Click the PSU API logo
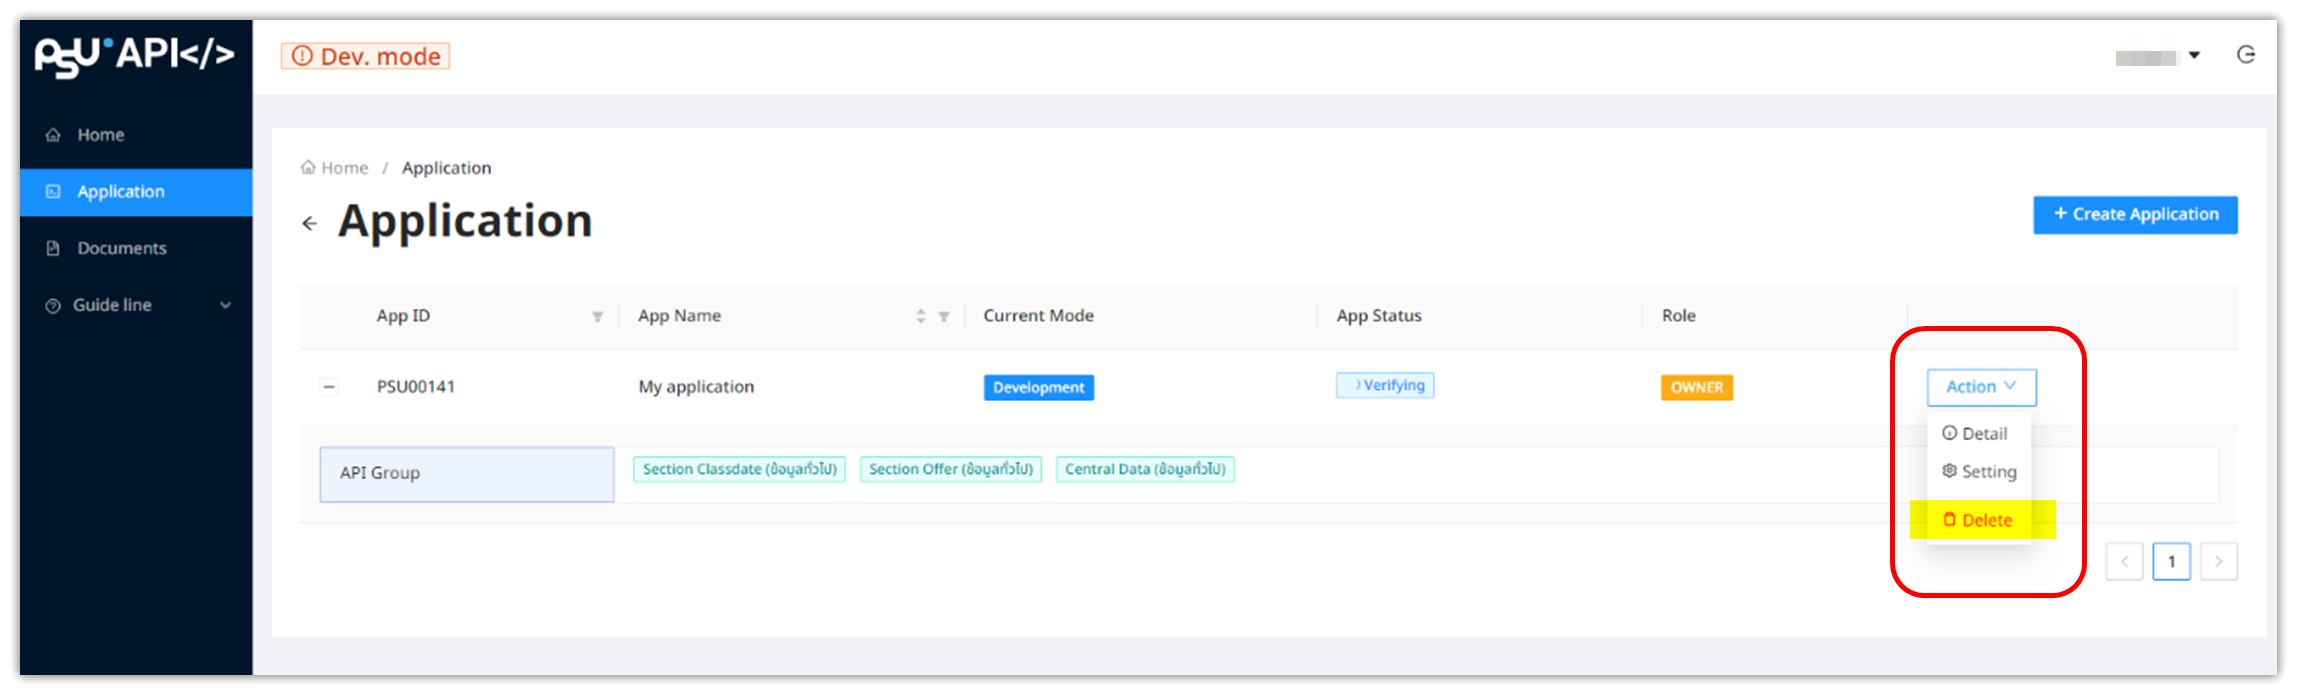The width and height of the screenshot is (2297, 695). point(134,56)
